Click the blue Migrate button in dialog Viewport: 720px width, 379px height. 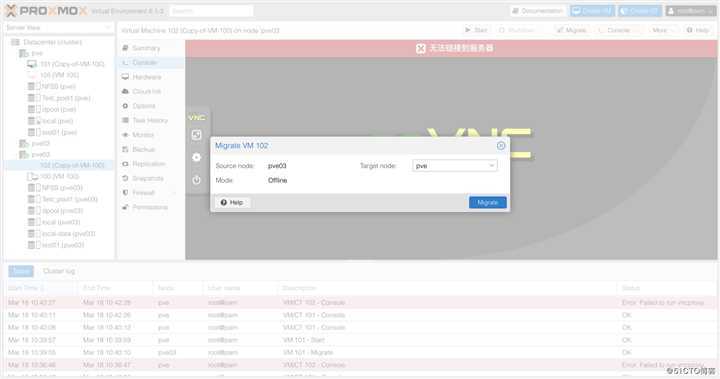(x=488, y=202)
